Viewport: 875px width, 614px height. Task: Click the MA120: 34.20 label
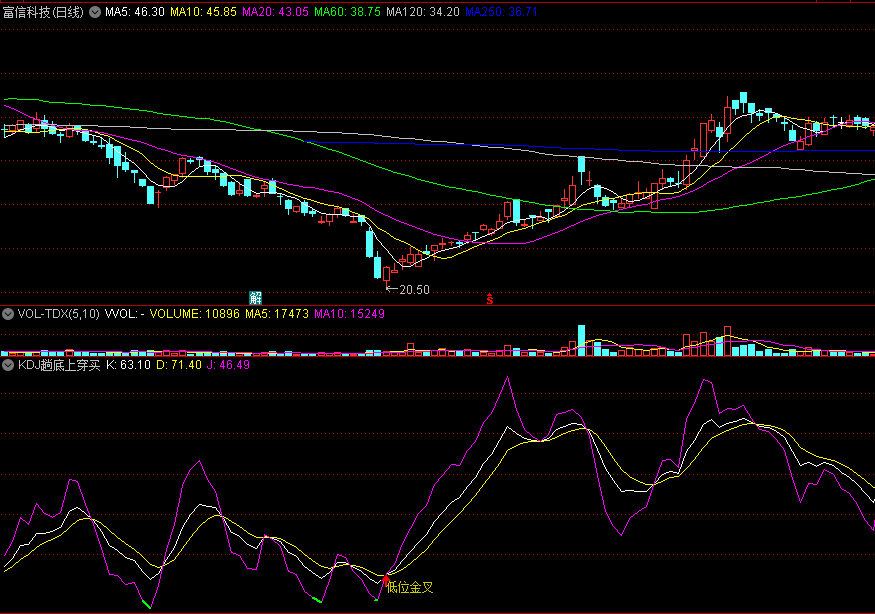[422, 12]
